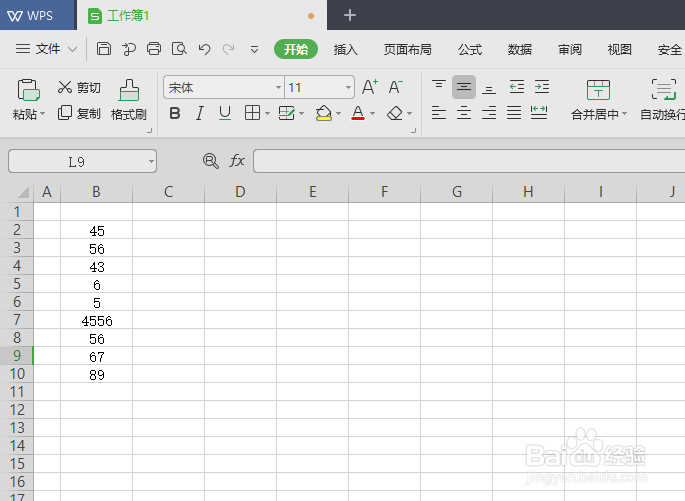Switch to the 数据 tab
Viewport: 685px width, 501px height.
click(x=519, y=49)
